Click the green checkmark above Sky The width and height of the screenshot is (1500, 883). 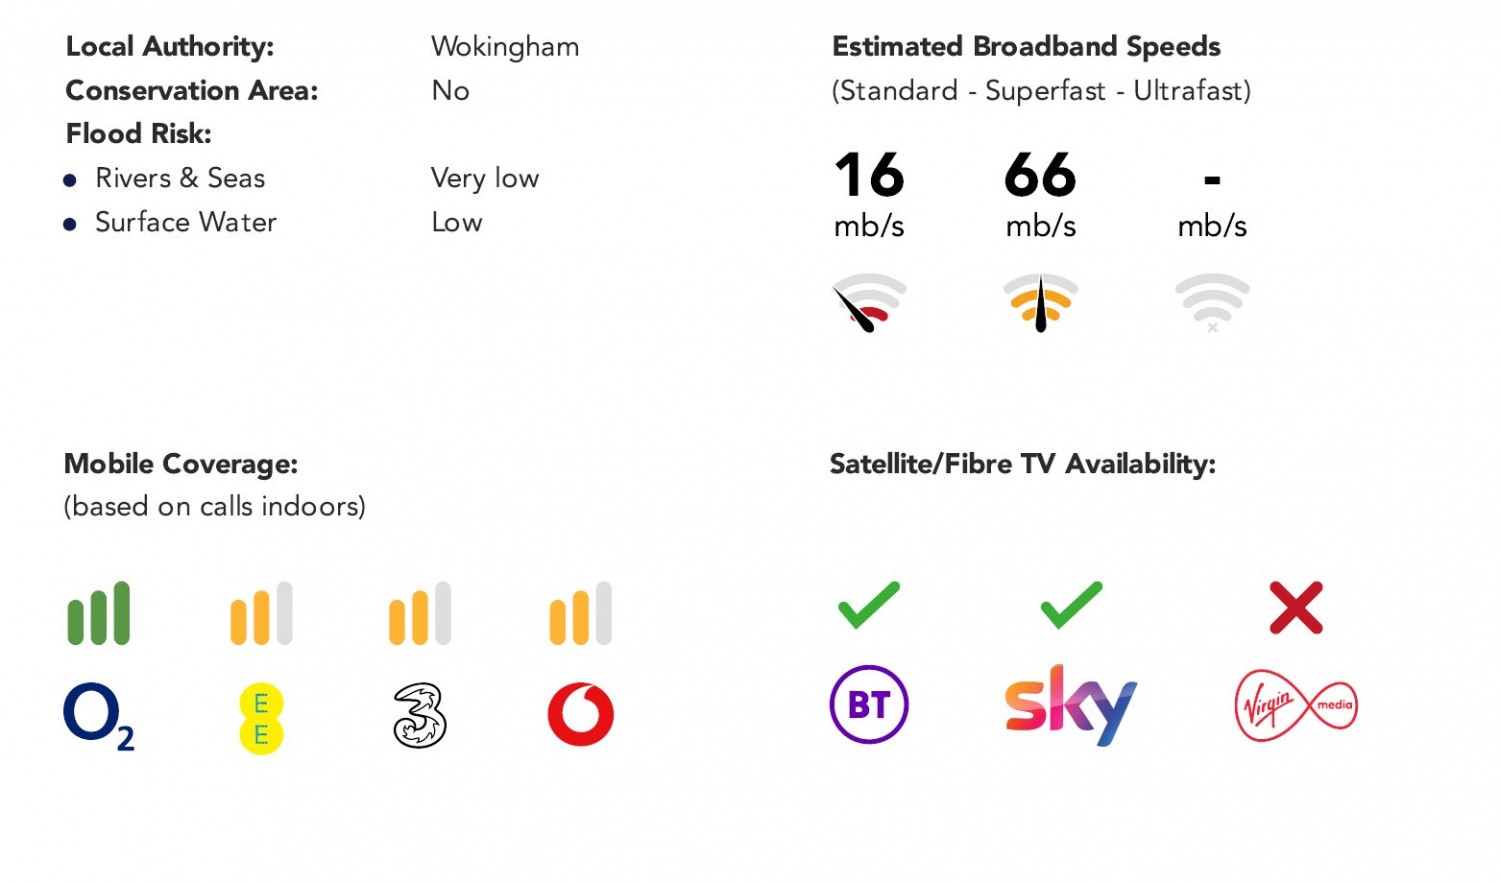click(x=1071, y=605)
